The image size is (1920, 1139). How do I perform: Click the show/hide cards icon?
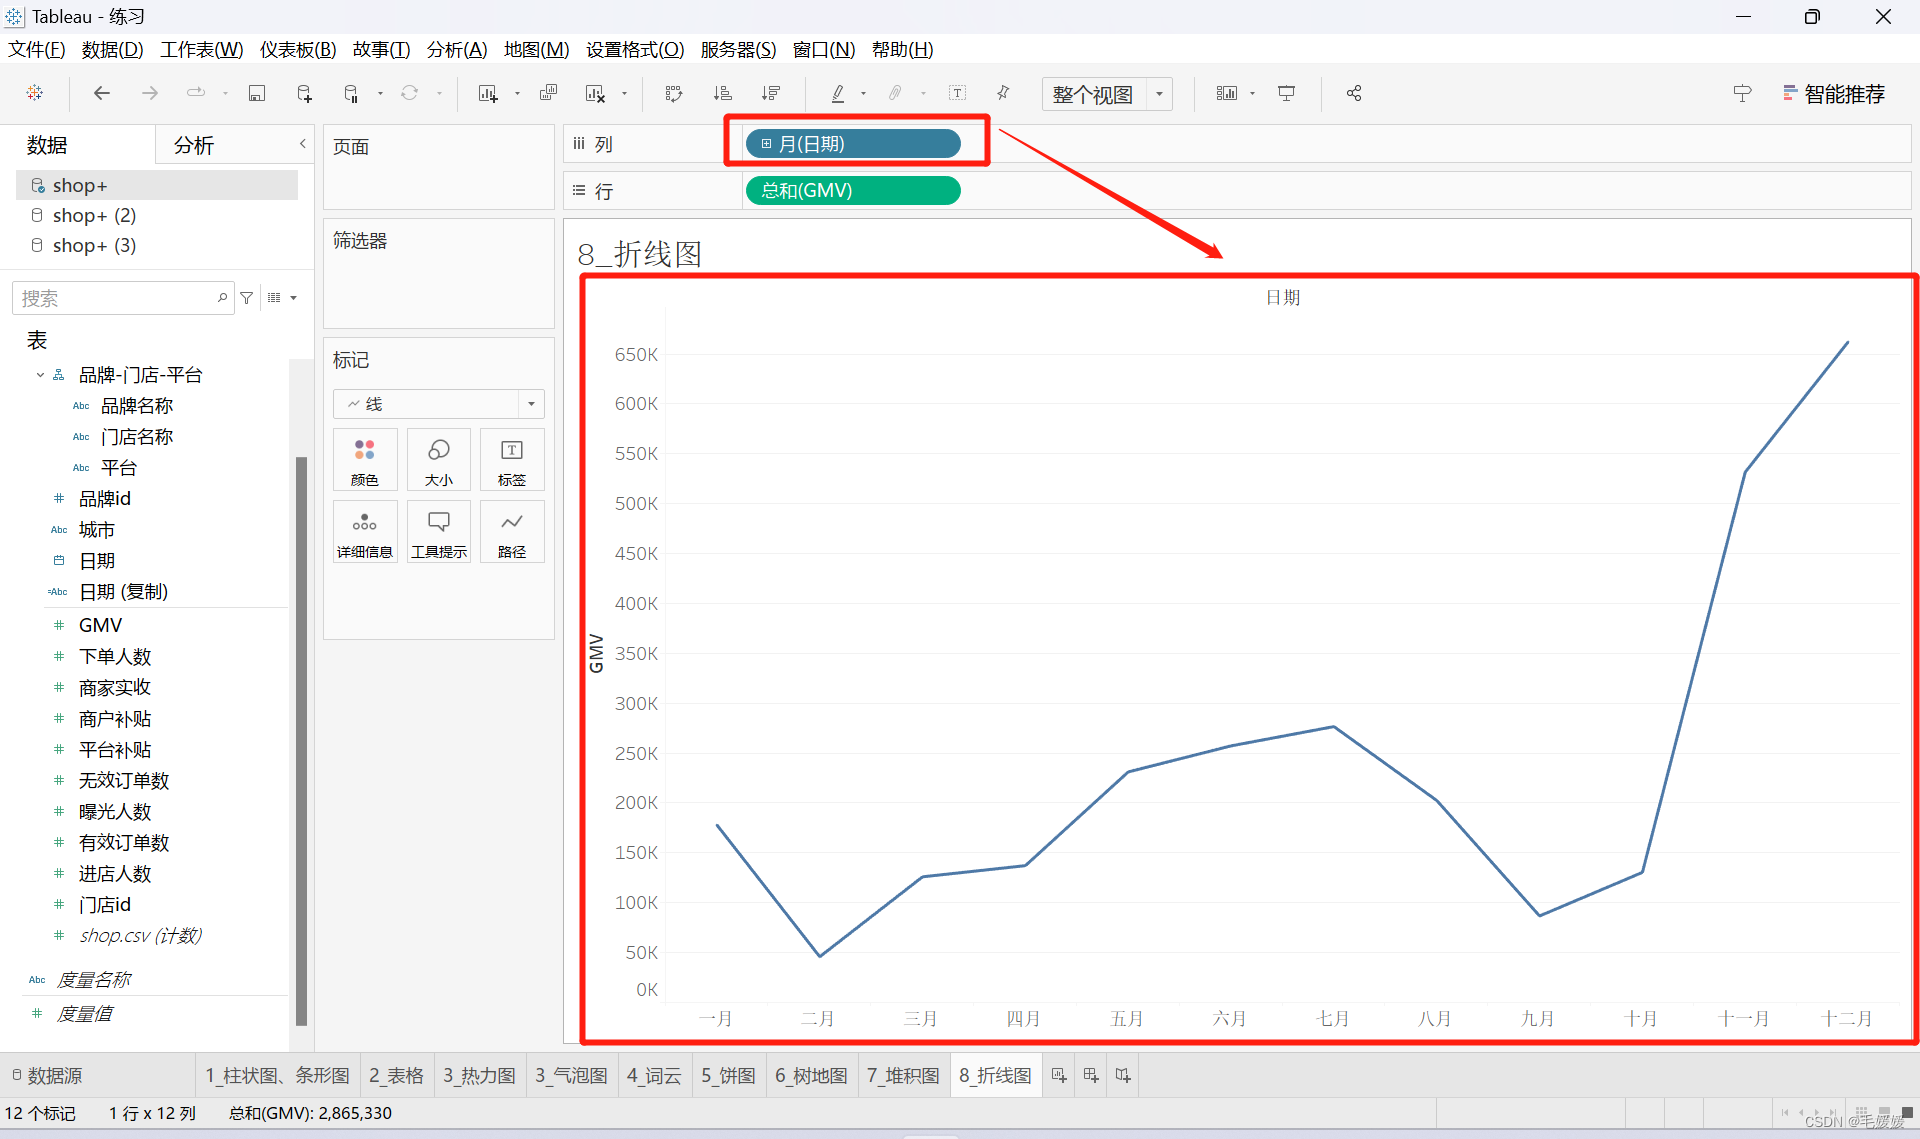(x=1226, y=93)
